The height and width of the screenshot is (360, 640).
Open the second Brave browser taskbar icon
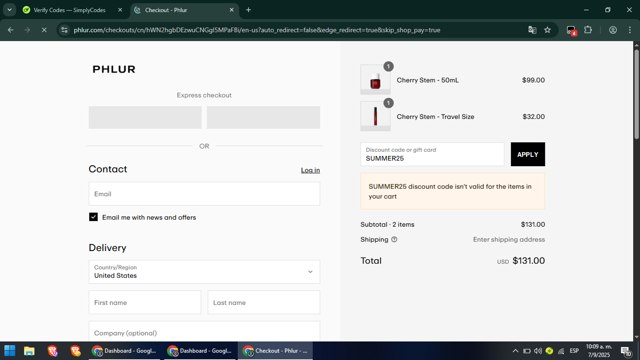[76, 351]
